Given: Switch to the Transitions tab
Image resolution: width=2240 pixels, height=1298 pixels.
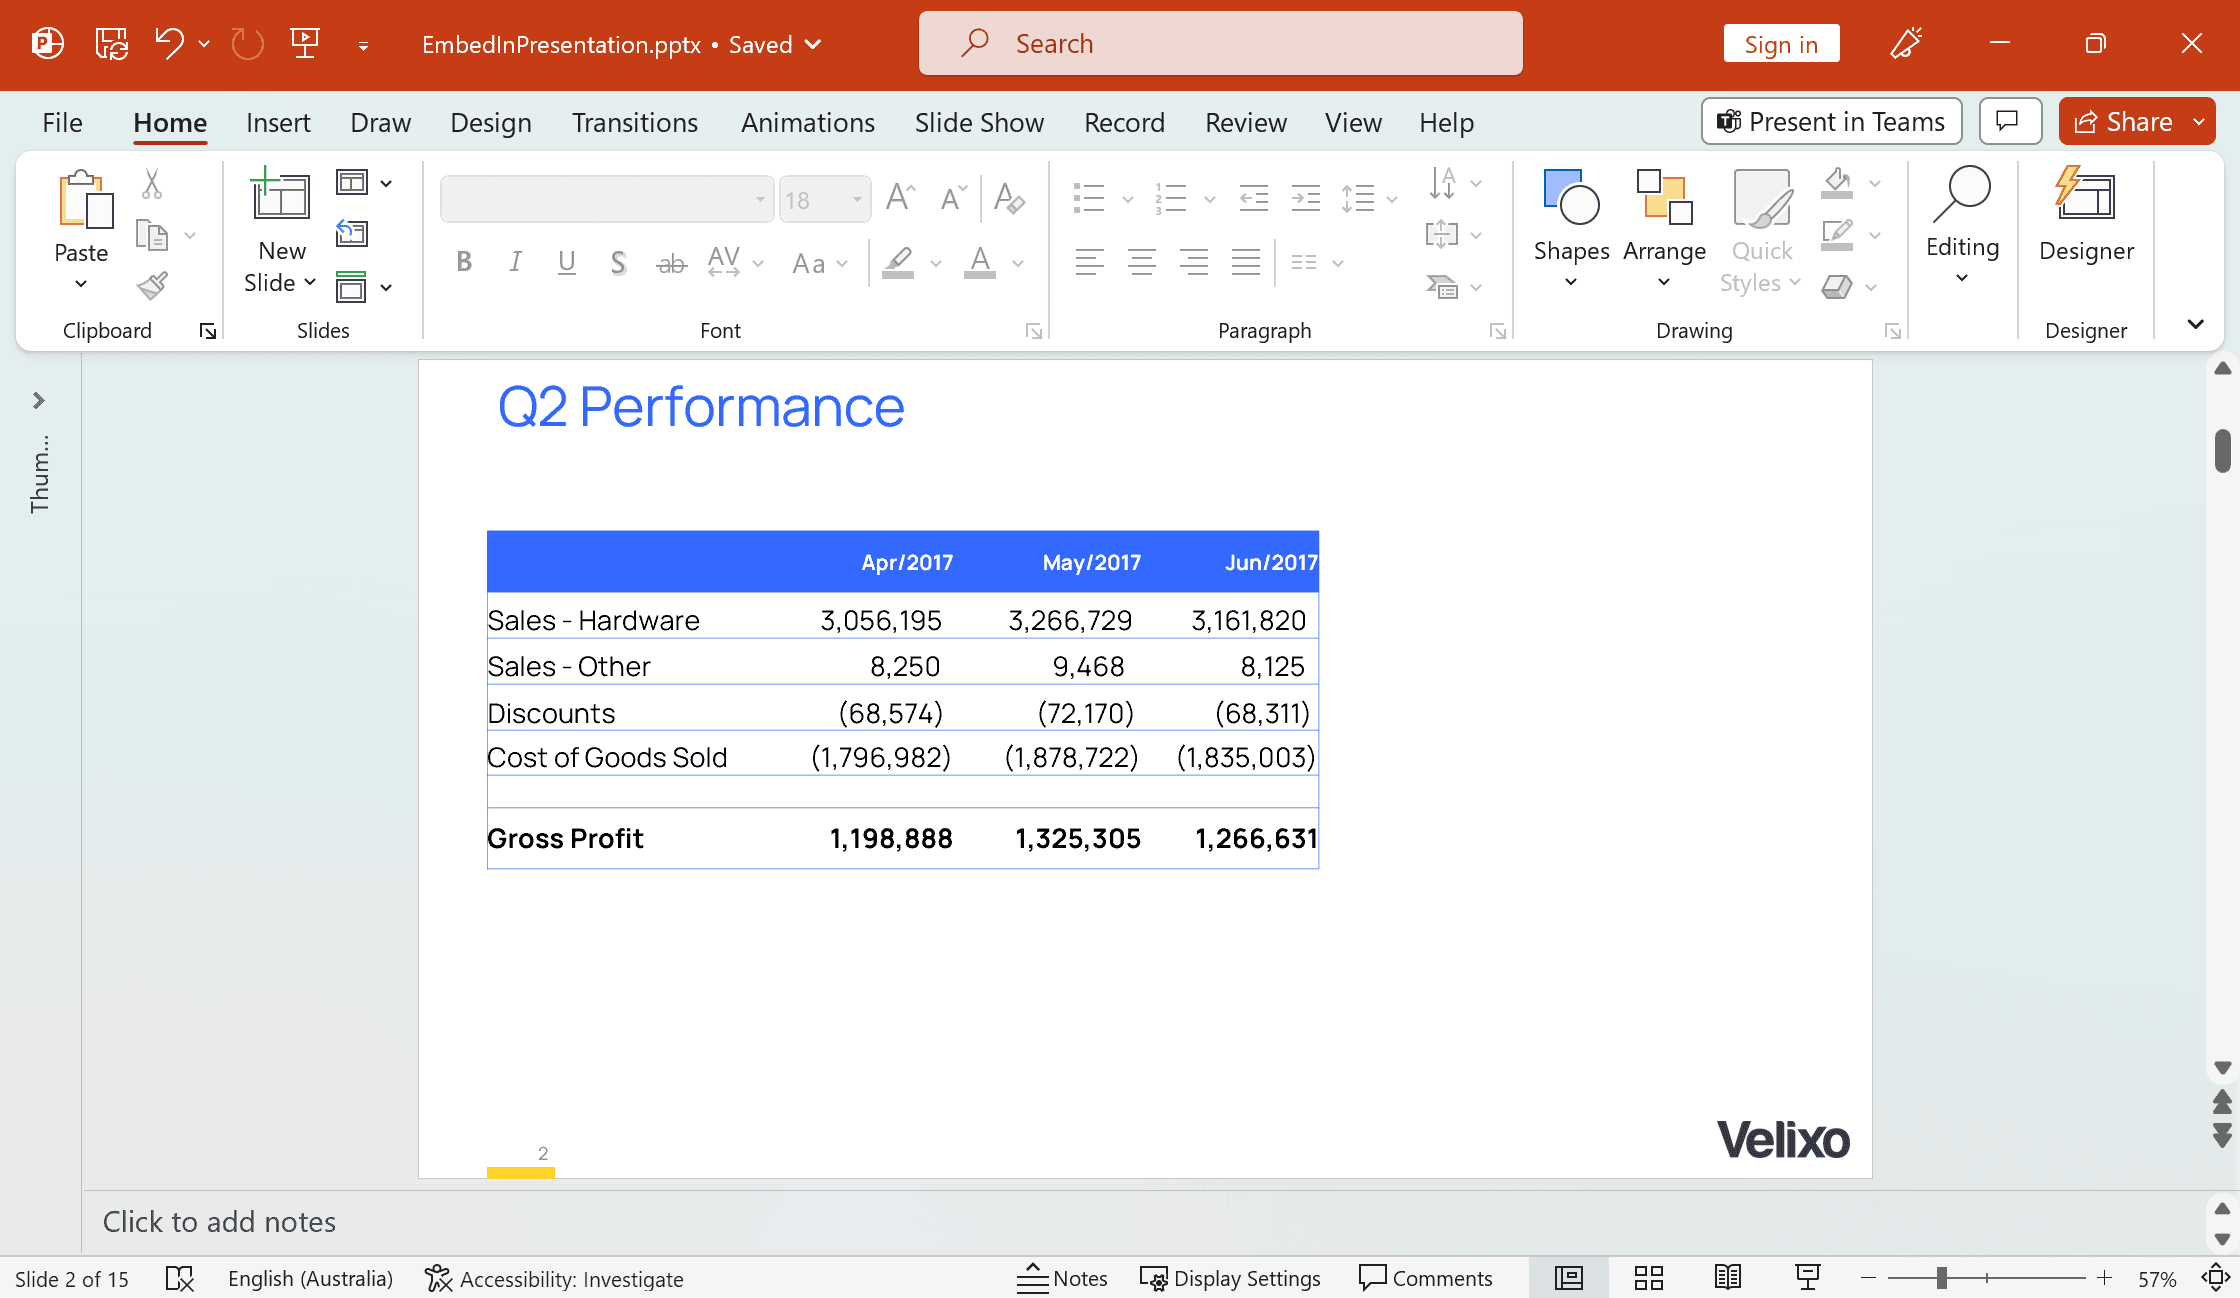Looking at the screenshot, I should (x=635, y=122).
